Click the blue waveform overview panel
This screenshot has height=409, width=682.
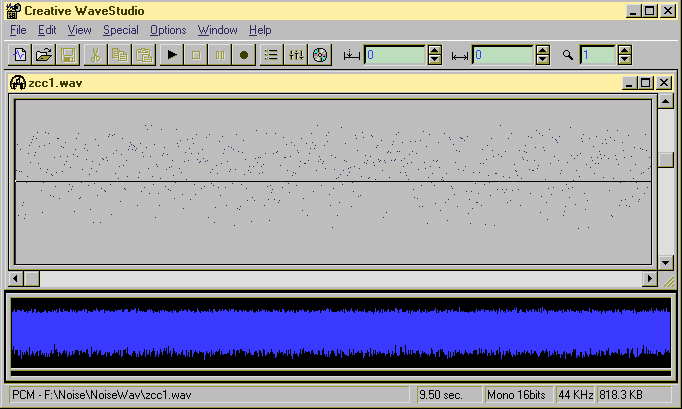coord(341,333)
